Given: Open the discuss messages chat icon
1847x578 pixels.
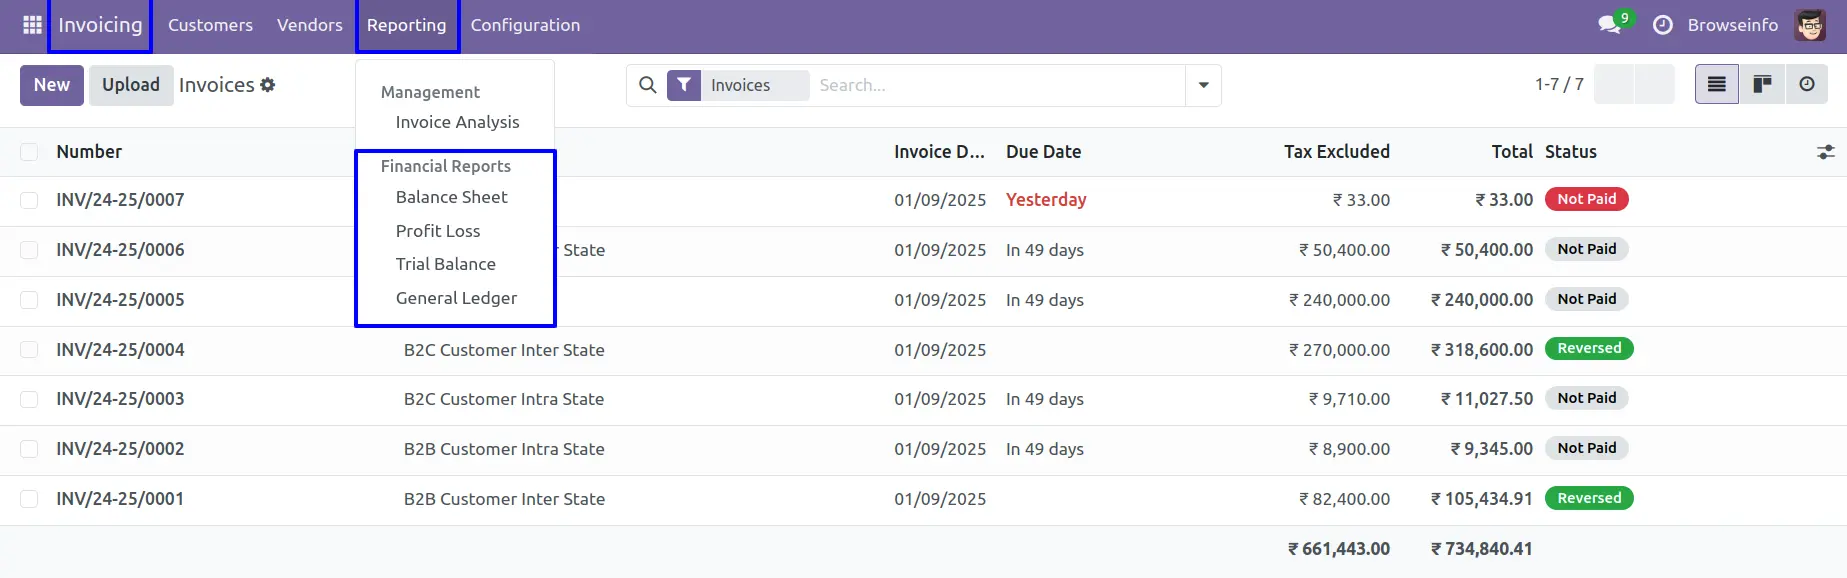Looking at the screenshot, I should coord(1609,25).
